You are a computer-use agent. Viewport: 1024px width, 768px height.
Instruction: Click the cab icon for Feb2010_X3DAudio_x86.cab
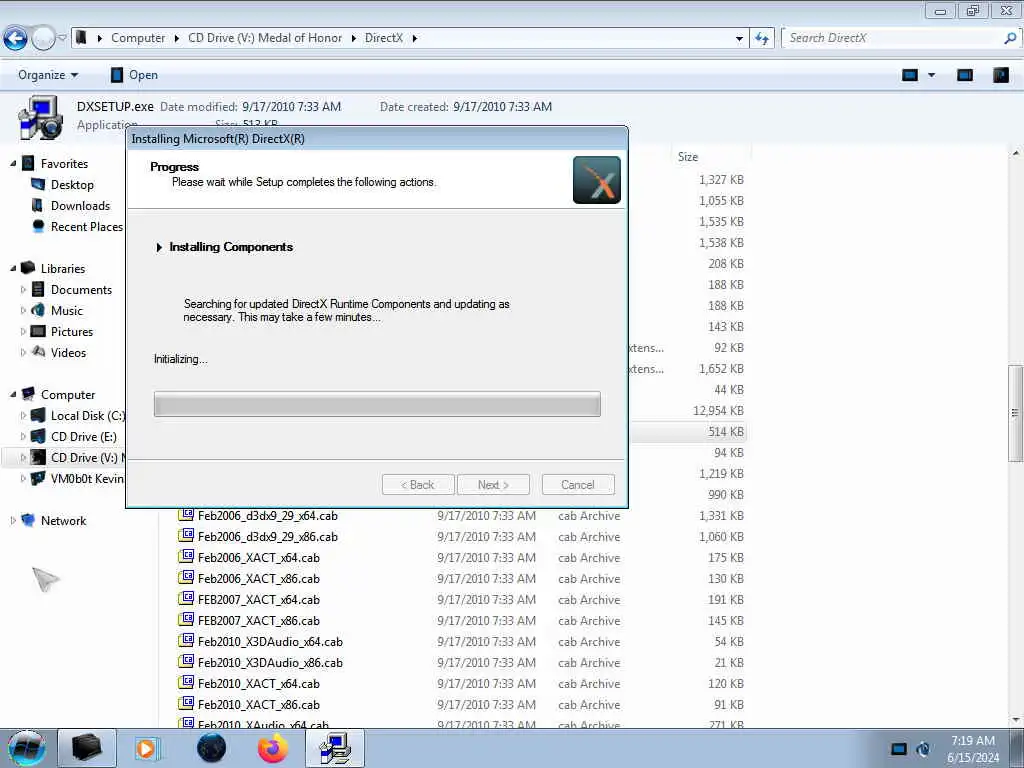(x=186, y=662)
